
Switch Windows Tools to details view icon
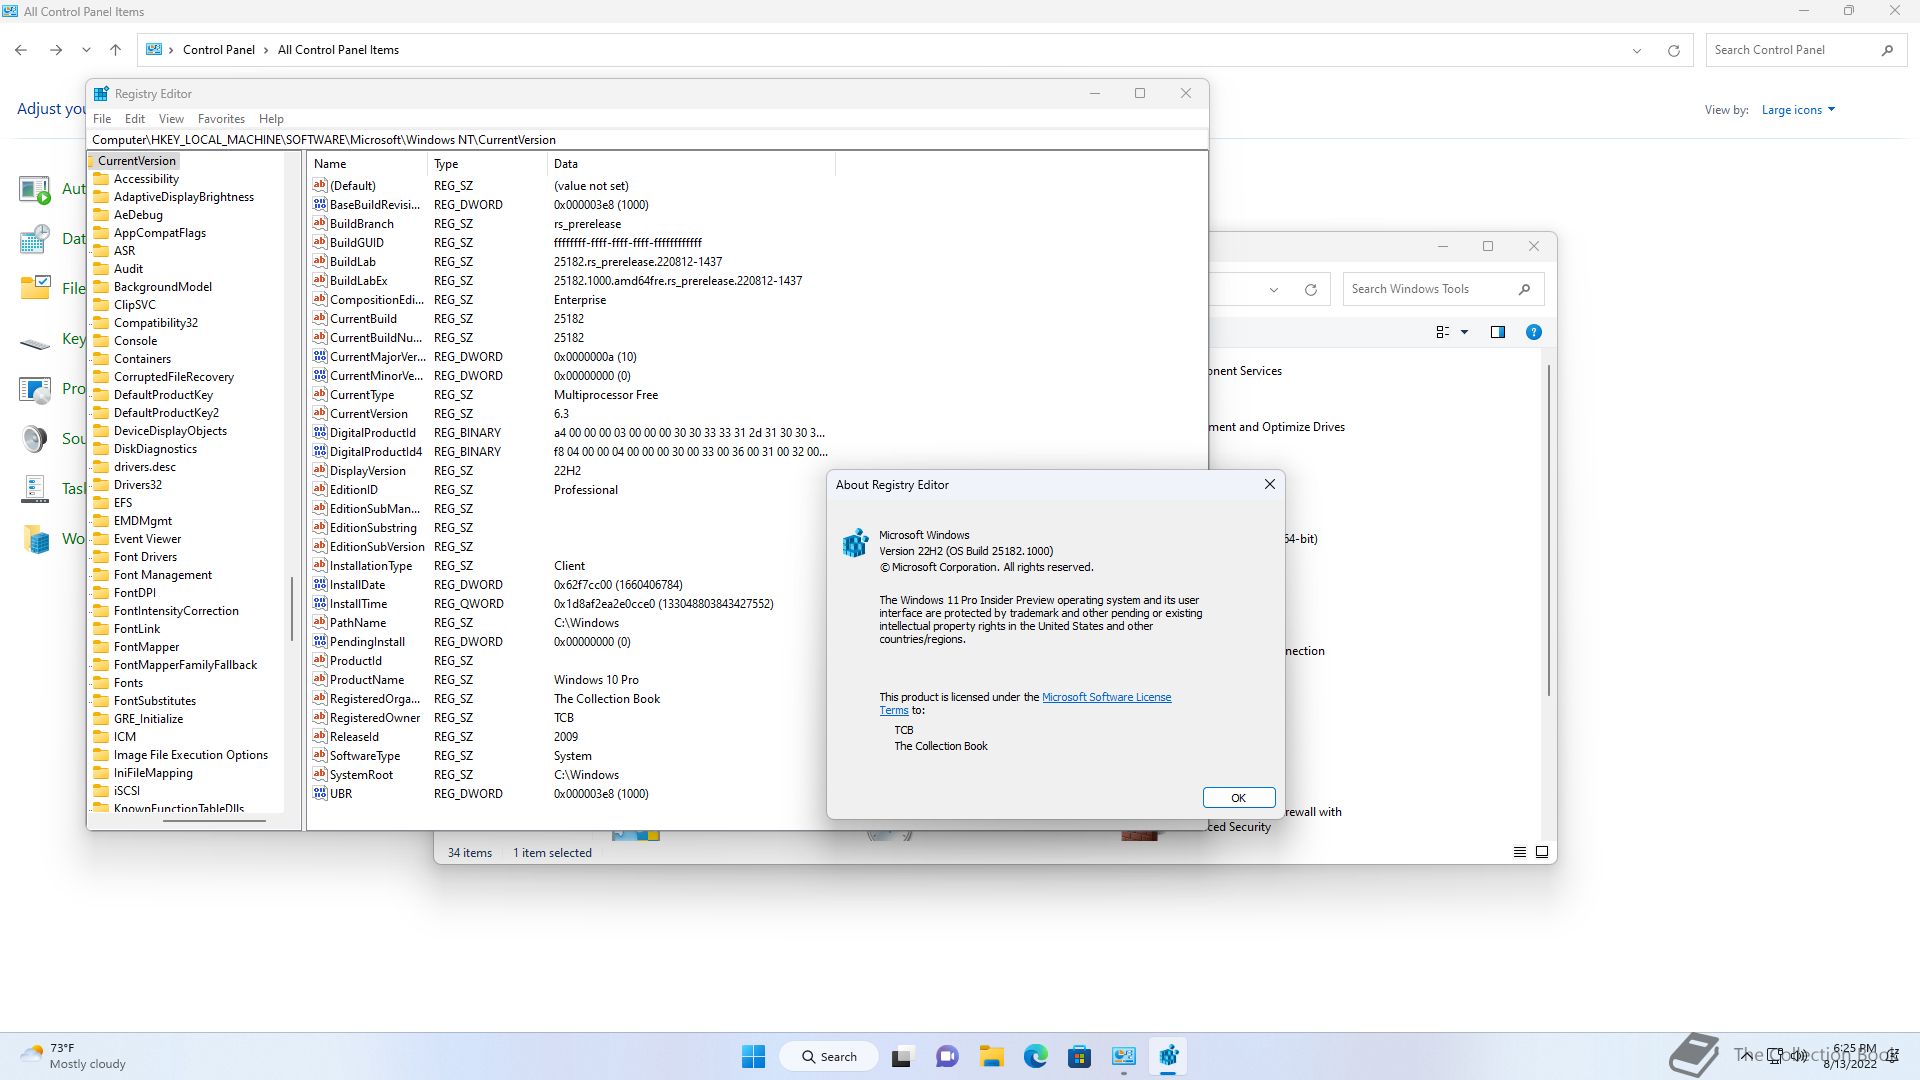pyautogui.click(x=1519, y=852)
